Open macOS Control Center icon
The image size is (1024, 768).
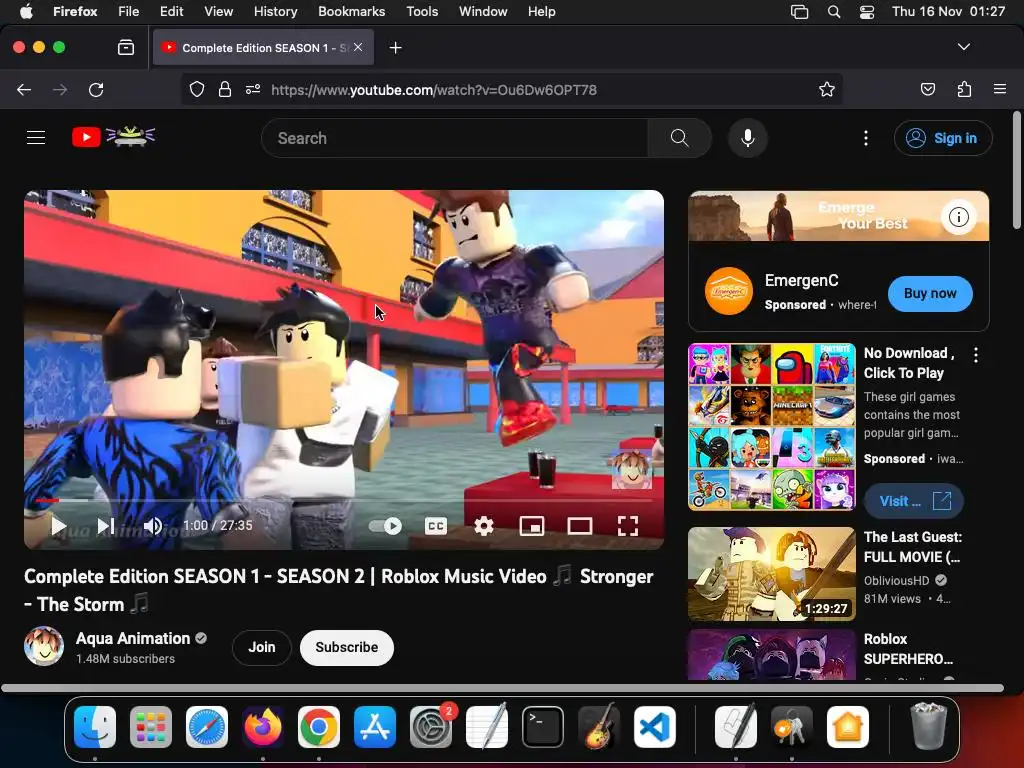(x=867, y=11)
